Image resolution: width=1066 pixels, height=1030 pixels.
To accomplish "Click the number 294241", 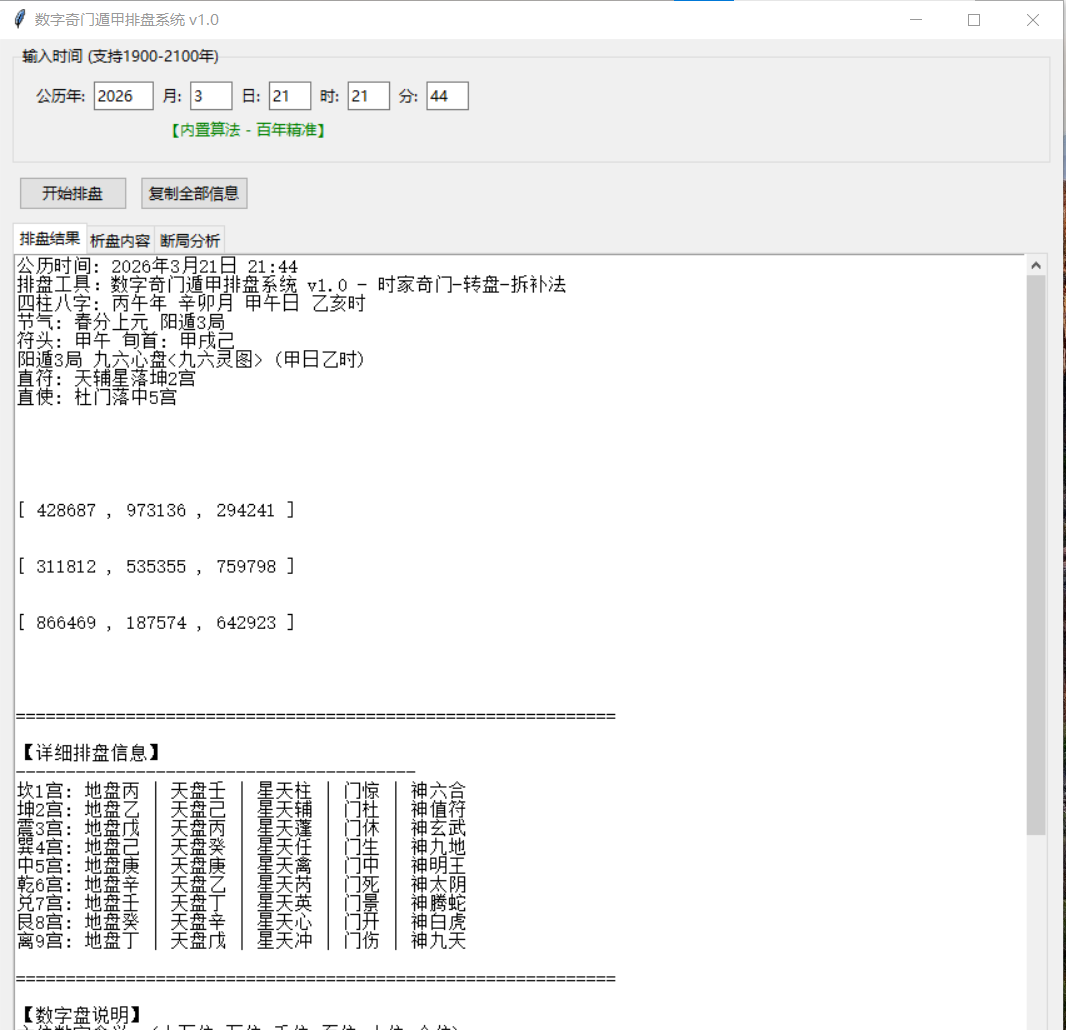I will (x=245, y=511).
